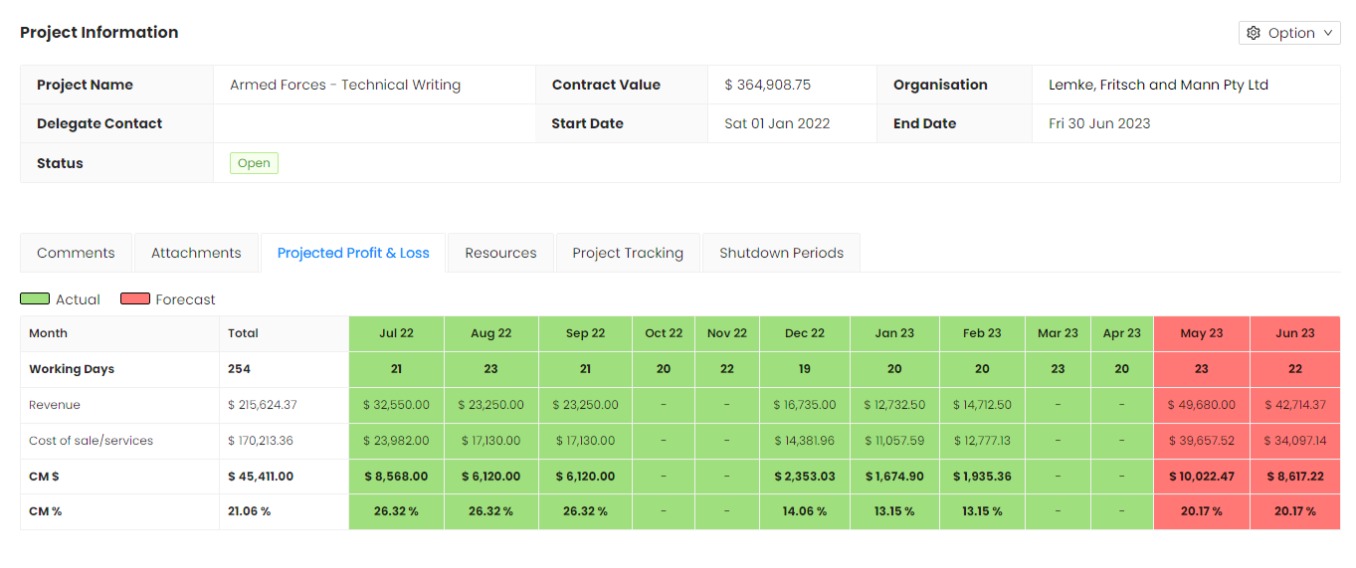
Task: Click project name Armed Forces - Technical Writing
Action: coord(345,85)
